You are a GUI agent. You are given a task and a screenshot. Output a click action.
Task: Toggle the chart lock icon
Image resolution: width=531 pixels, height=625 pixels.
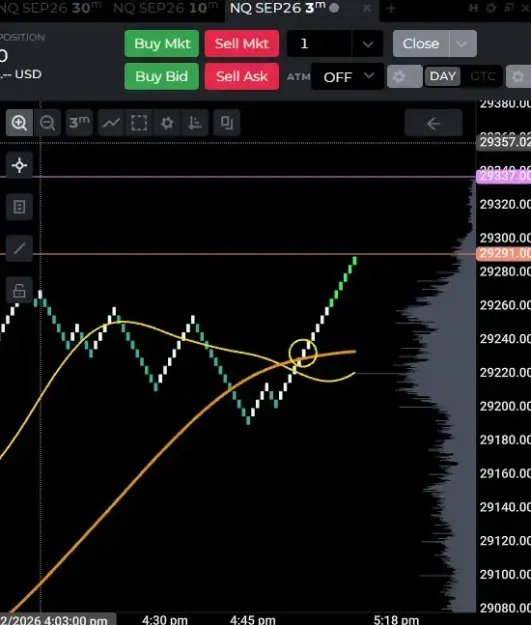coord(19,291)
